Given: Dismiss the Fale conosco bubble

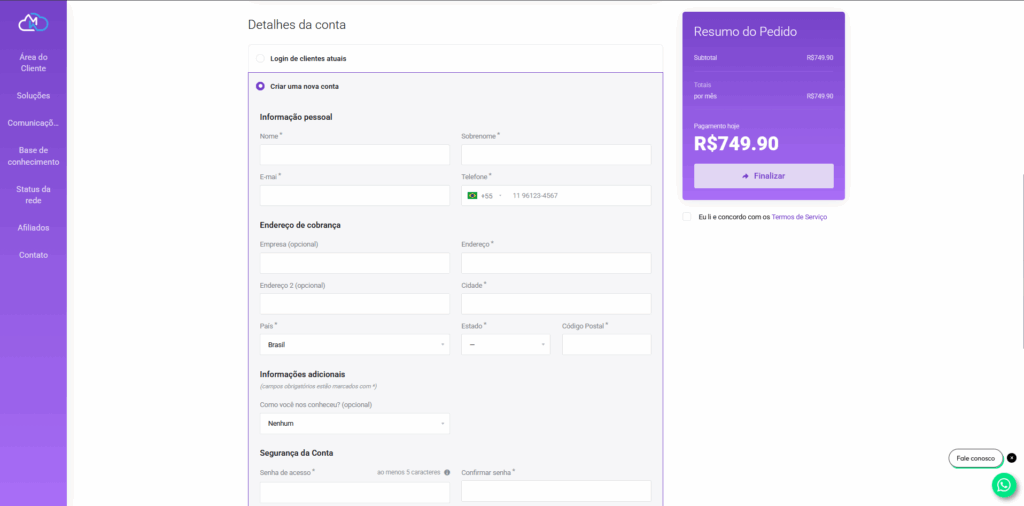Looking at the screenshot, I should pos(1011,458).
